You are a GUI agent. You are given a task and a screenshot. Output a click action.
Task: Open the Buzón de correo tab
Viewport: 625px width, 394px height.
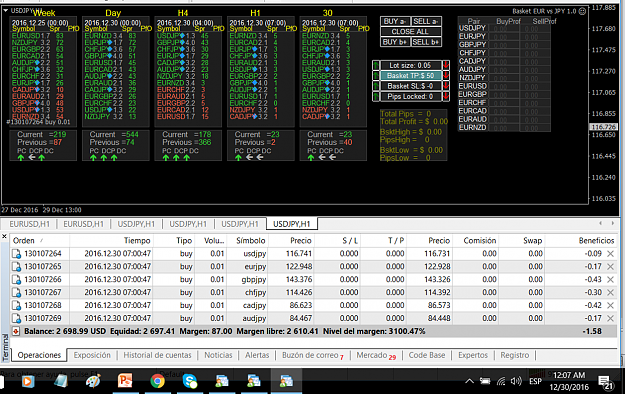pos(312,355)
